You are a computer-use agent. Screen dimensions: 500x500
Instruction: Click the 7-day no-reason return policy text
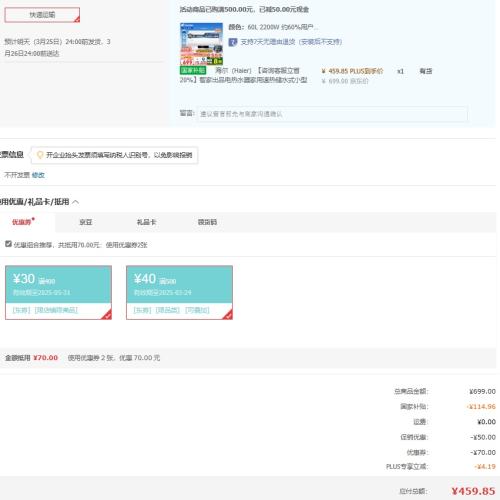click(291, 42)
